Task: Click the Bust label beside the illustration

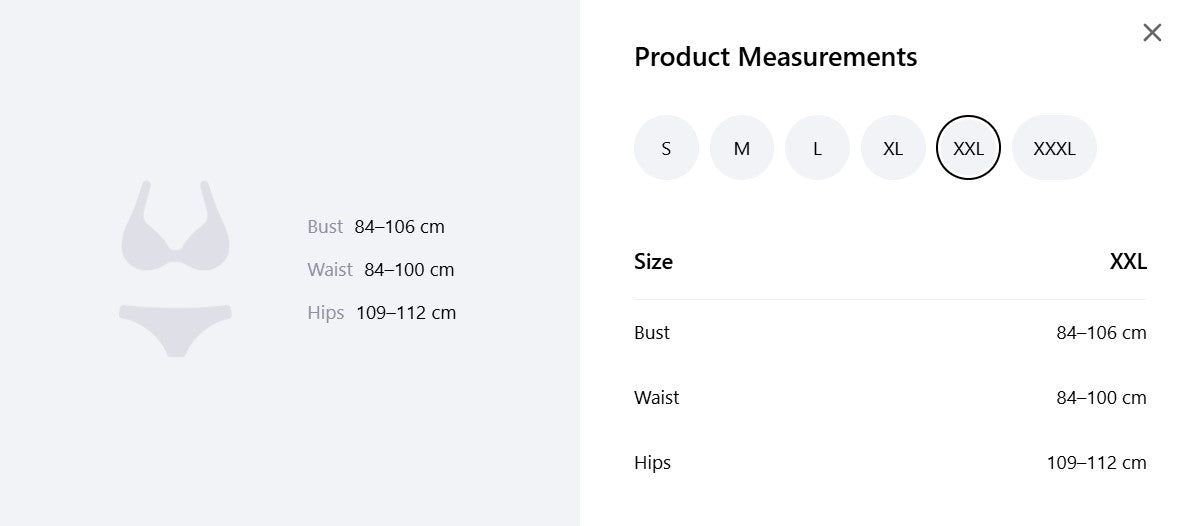Action: (325, 227)
